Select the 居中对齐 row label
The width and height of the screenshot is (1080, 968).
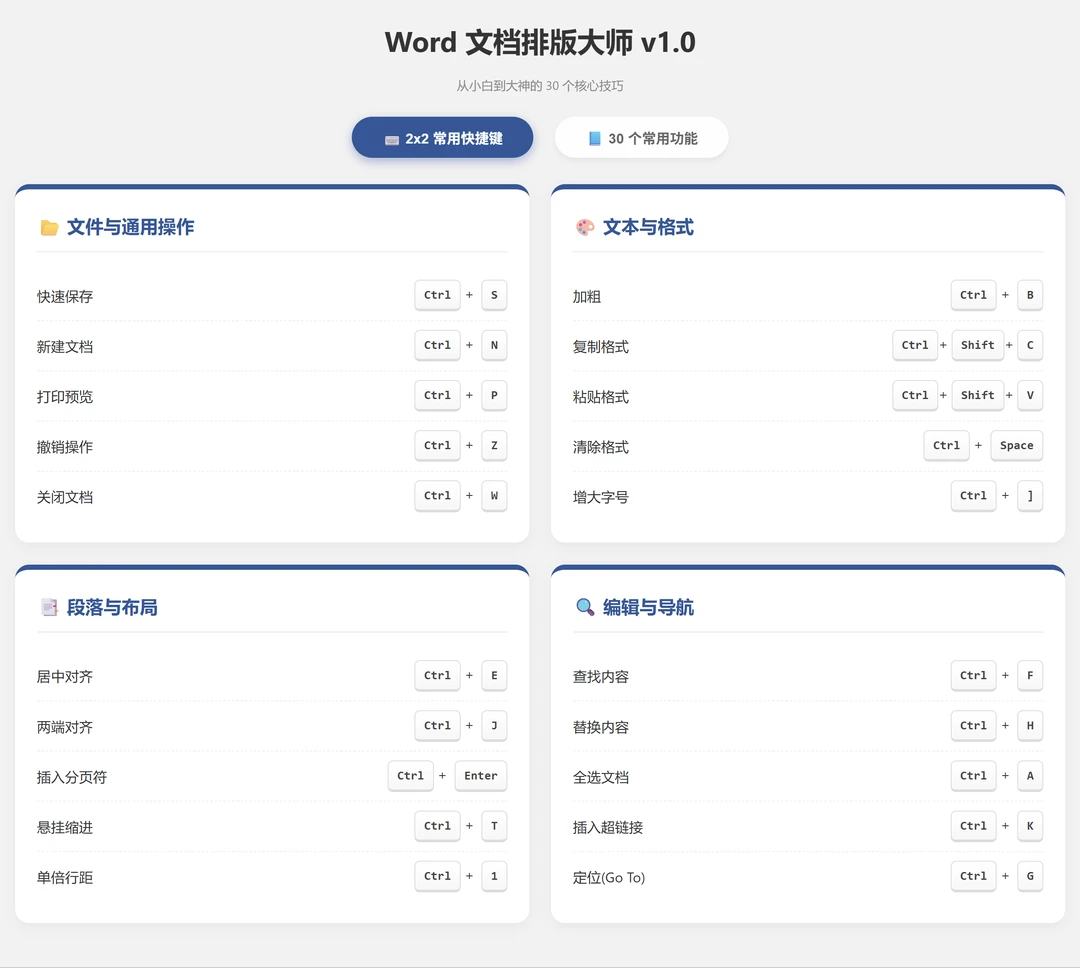tap(65, 677)
